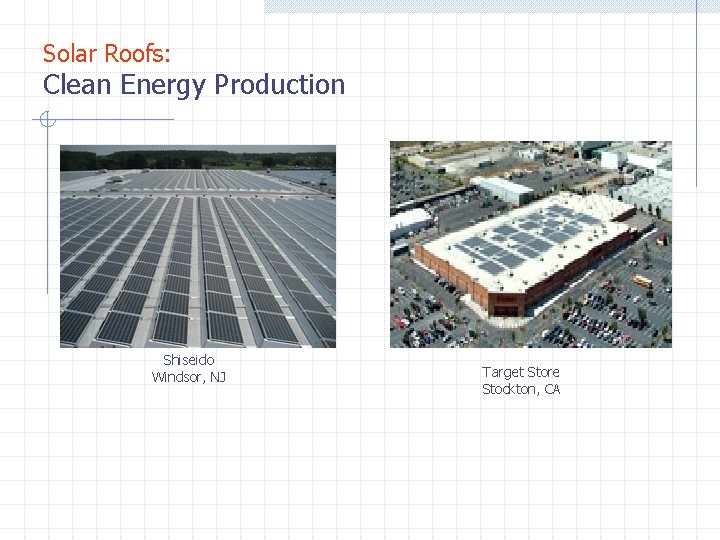Select the "Stockton, CA" caption line
720x540 pixels.
point(521,389)
